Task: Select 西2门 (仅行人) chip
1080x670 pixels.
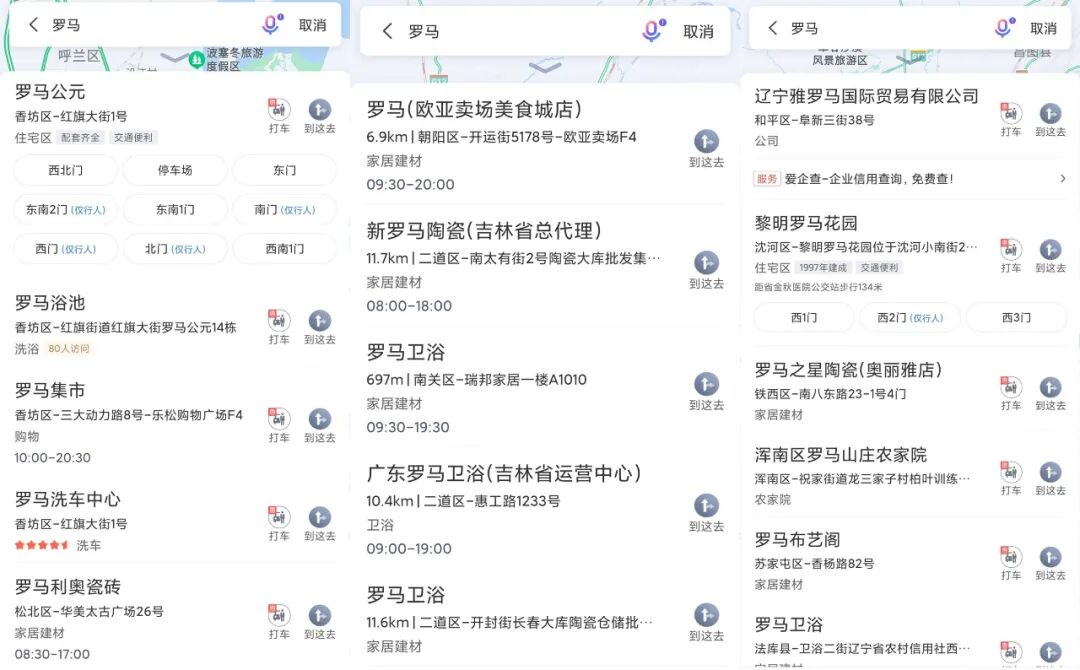Action: click(910, 317)
